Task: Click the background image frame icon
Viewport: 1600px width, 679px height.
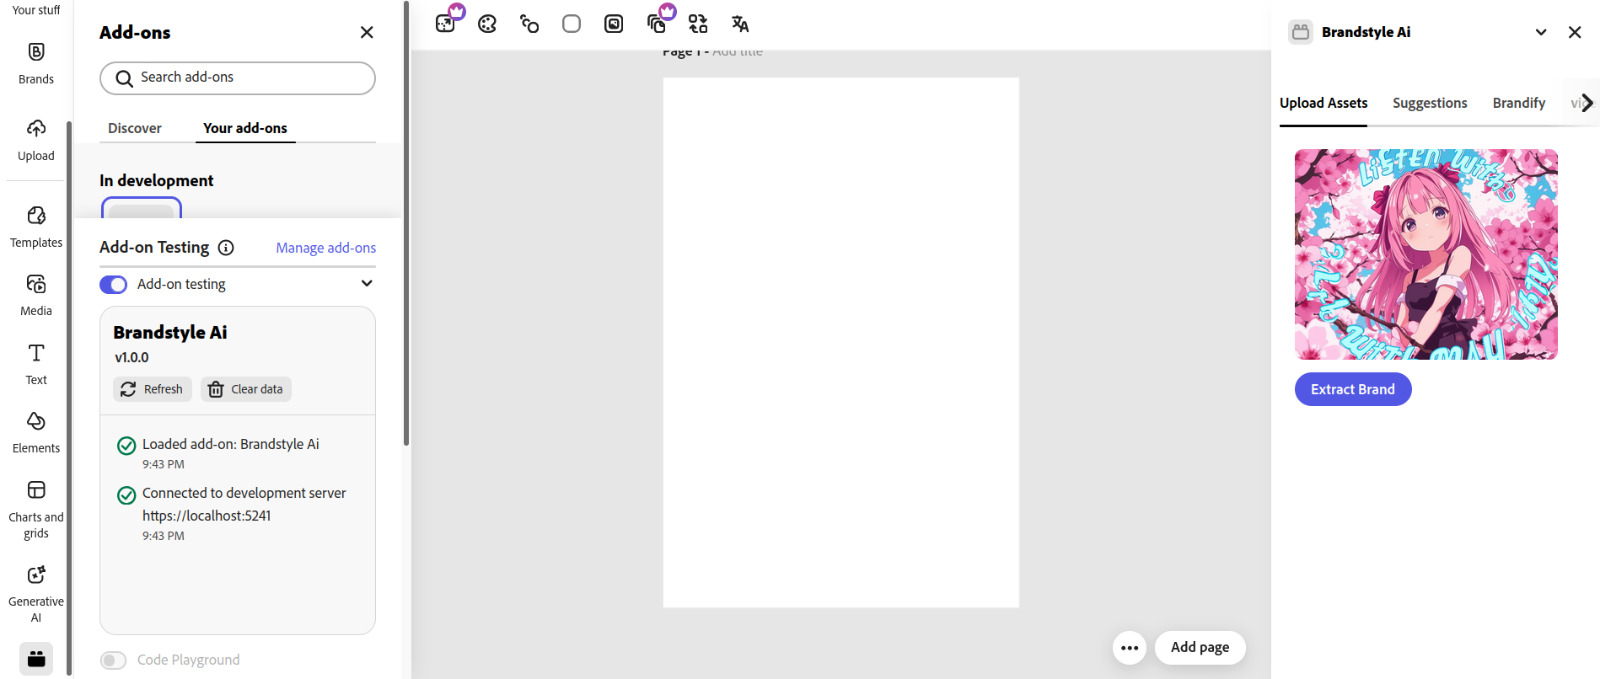Action: pos(614,24)
